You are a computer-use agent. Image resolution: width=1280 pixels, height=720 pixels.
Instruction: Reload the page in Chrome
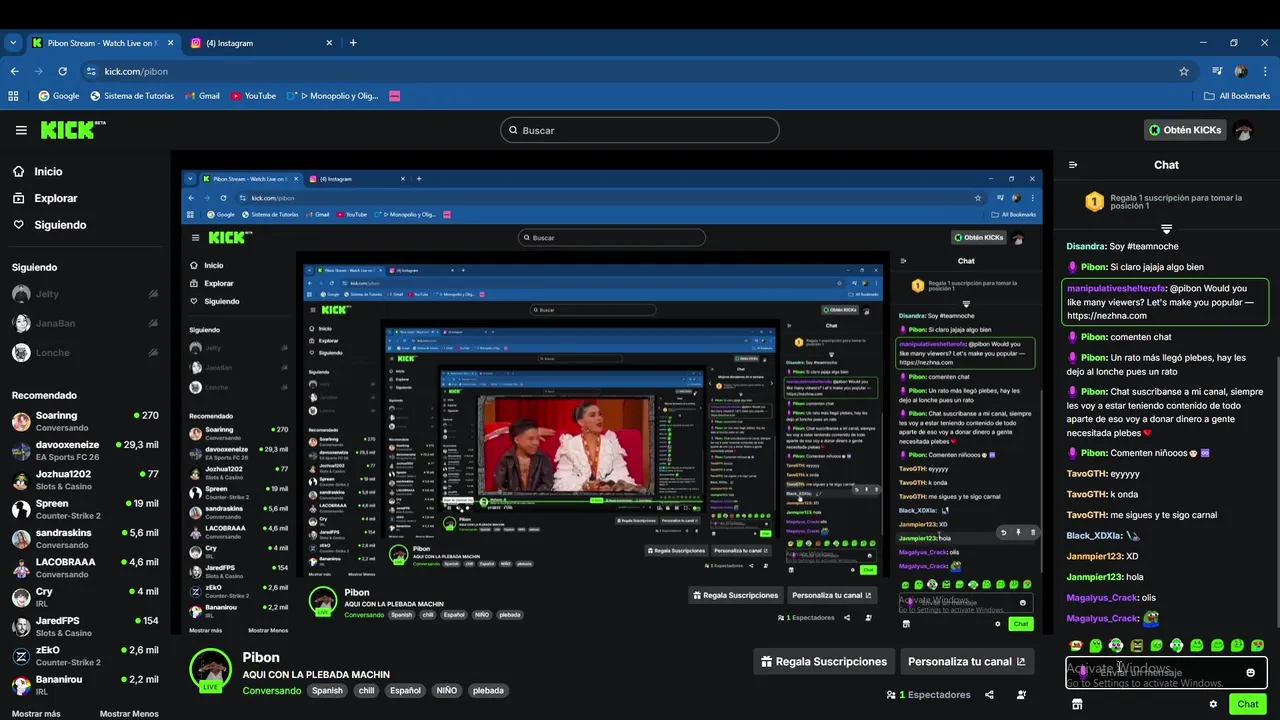point(62,71)
